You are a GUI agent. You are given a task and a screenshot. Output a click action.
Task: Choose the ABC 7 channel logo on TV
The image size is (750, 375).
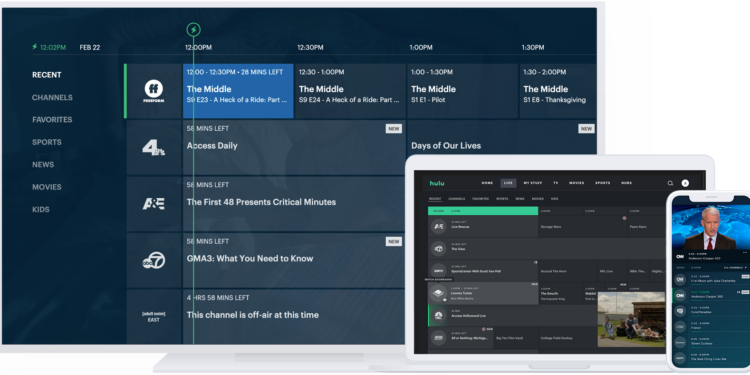(x=154, y=260)
